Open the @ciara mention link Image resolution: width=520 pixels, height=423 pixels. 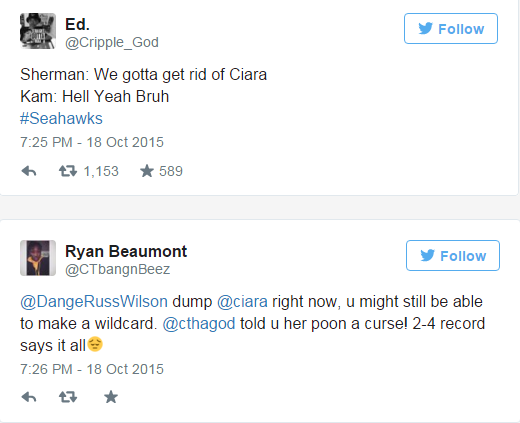[242, 302]
